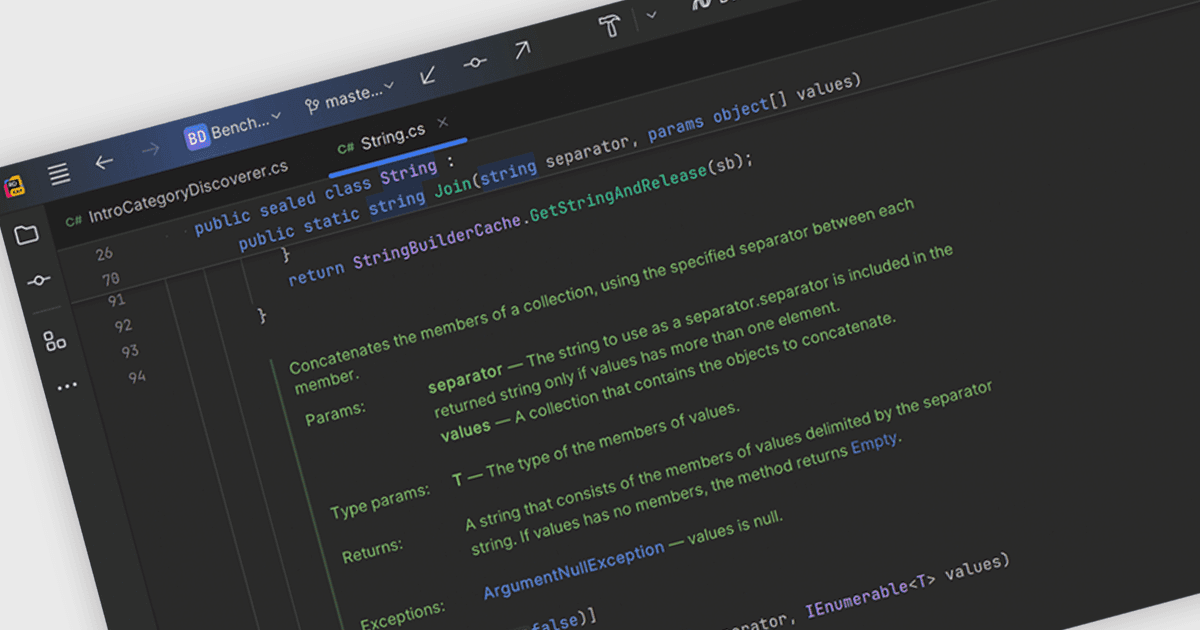Screen dimensions: 1200x630
Task: Open the ArgumentNullException link
Action: click(574, 571)
